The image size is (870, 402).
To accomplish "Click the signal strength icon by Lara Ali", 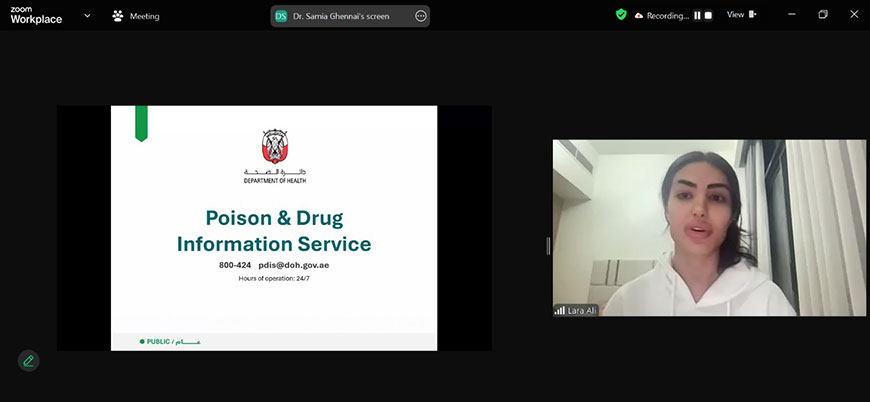I will point(559,311).
